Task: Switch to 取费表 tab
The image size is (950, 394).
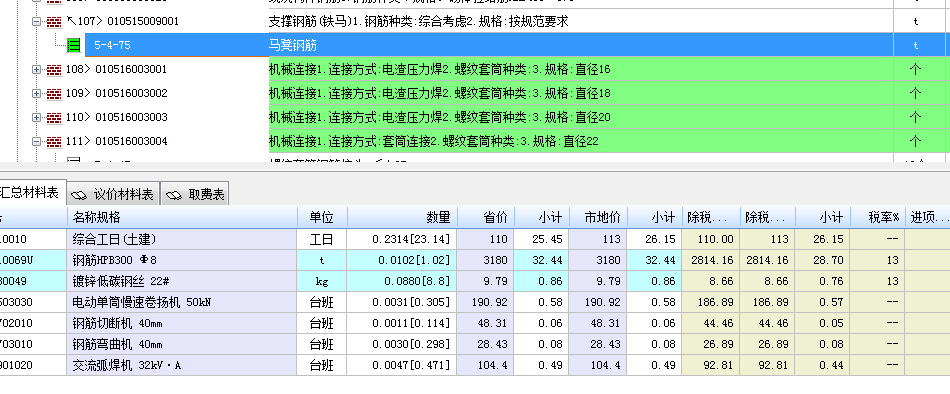Action: [x=194, y=195]
